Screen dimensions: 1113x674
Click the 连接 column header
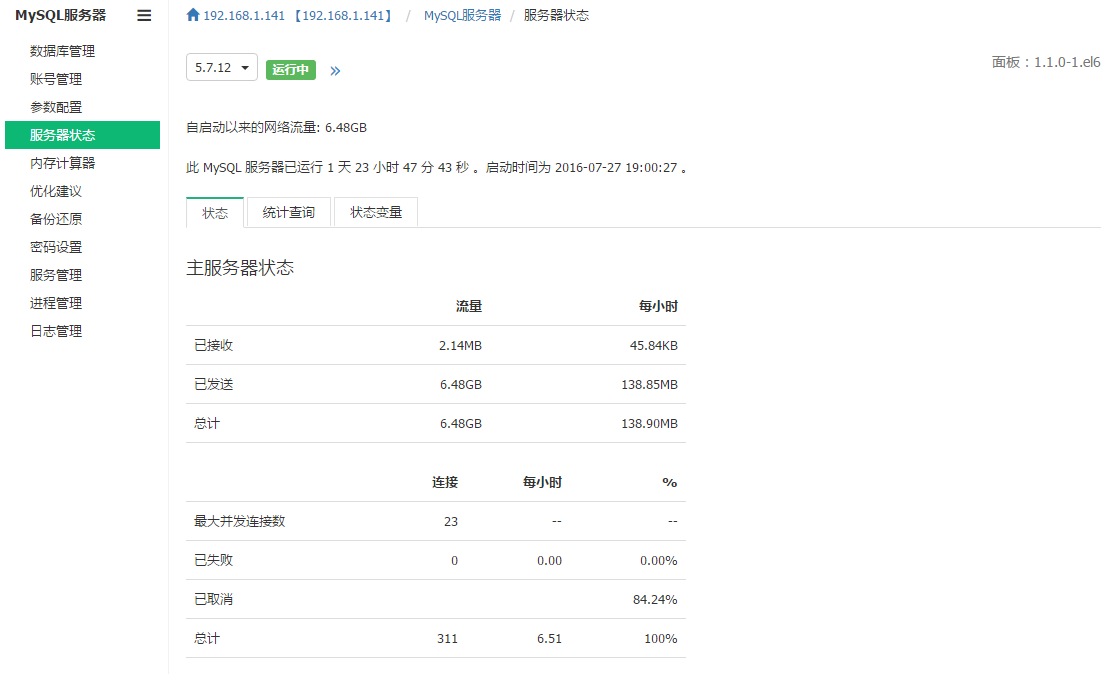tap(445, 482)
